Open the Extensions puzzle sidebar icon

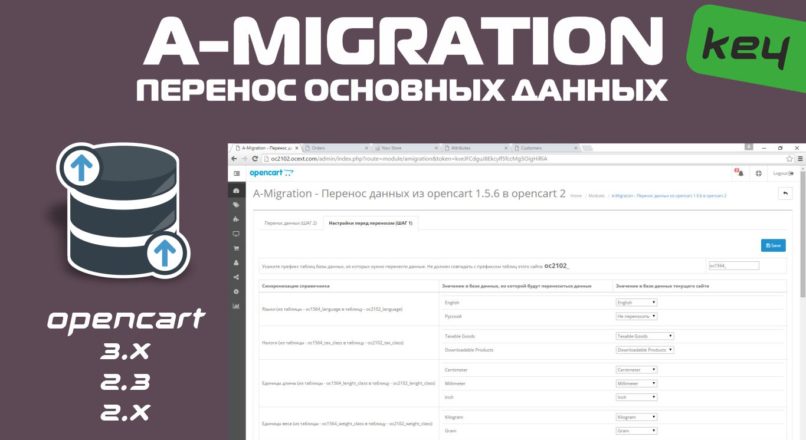click(x=236, y=219)
